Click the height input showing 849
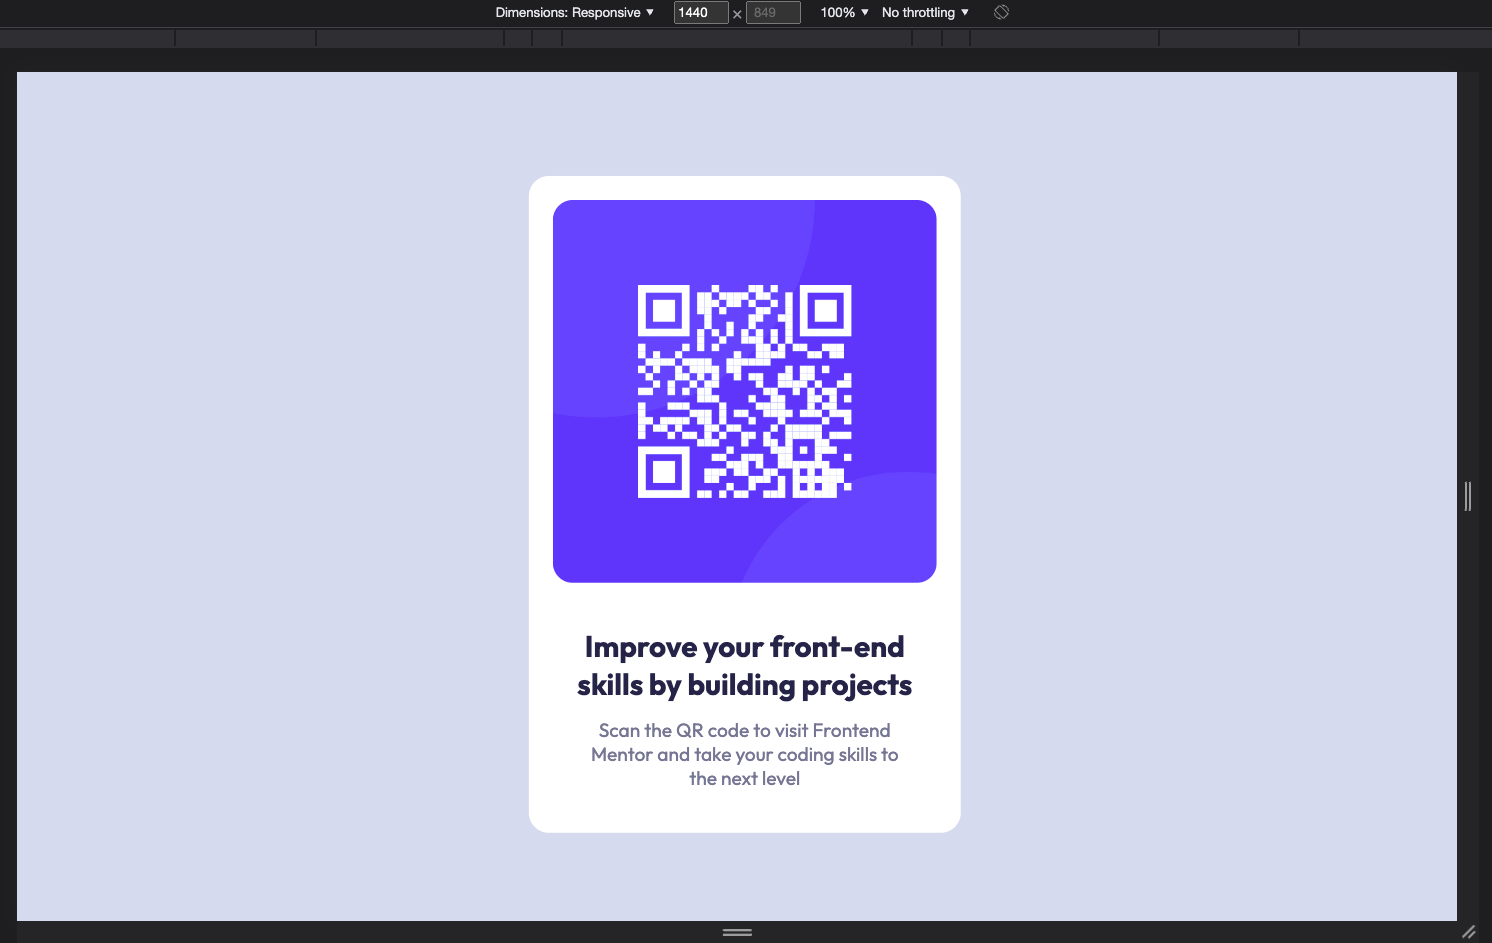The width and height of the screenshot is (1492, 943). (773, 12)
